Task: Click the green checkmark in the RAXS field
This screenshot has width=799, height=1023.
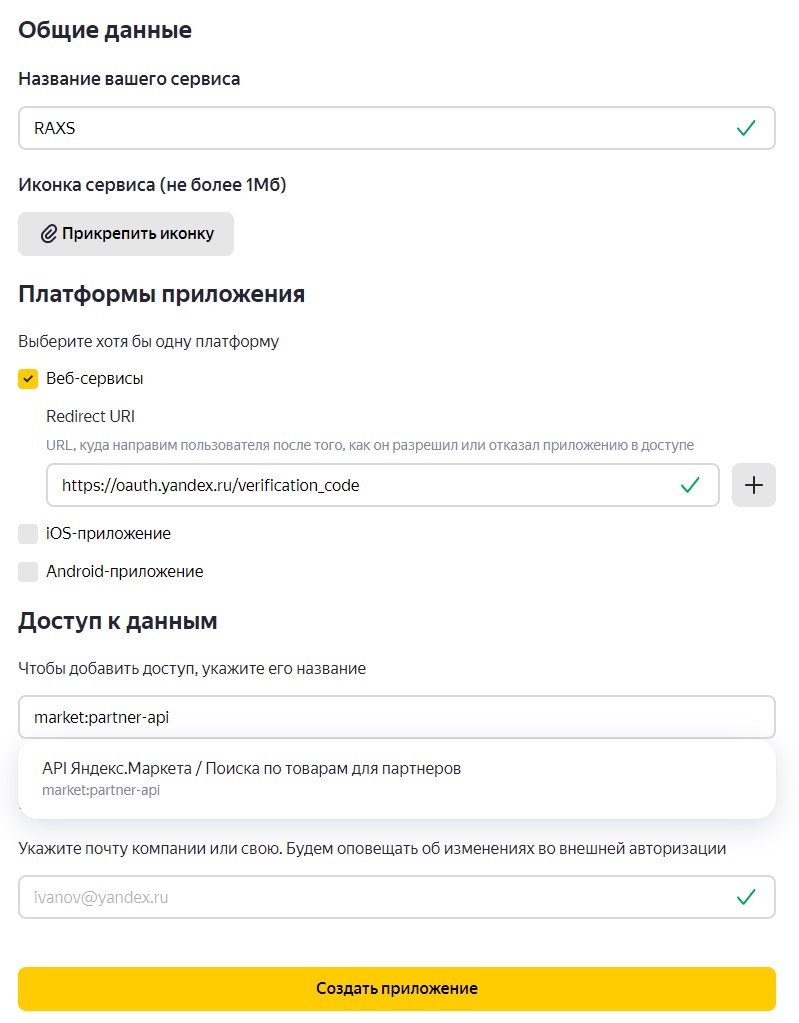Action: coord(746,128)
